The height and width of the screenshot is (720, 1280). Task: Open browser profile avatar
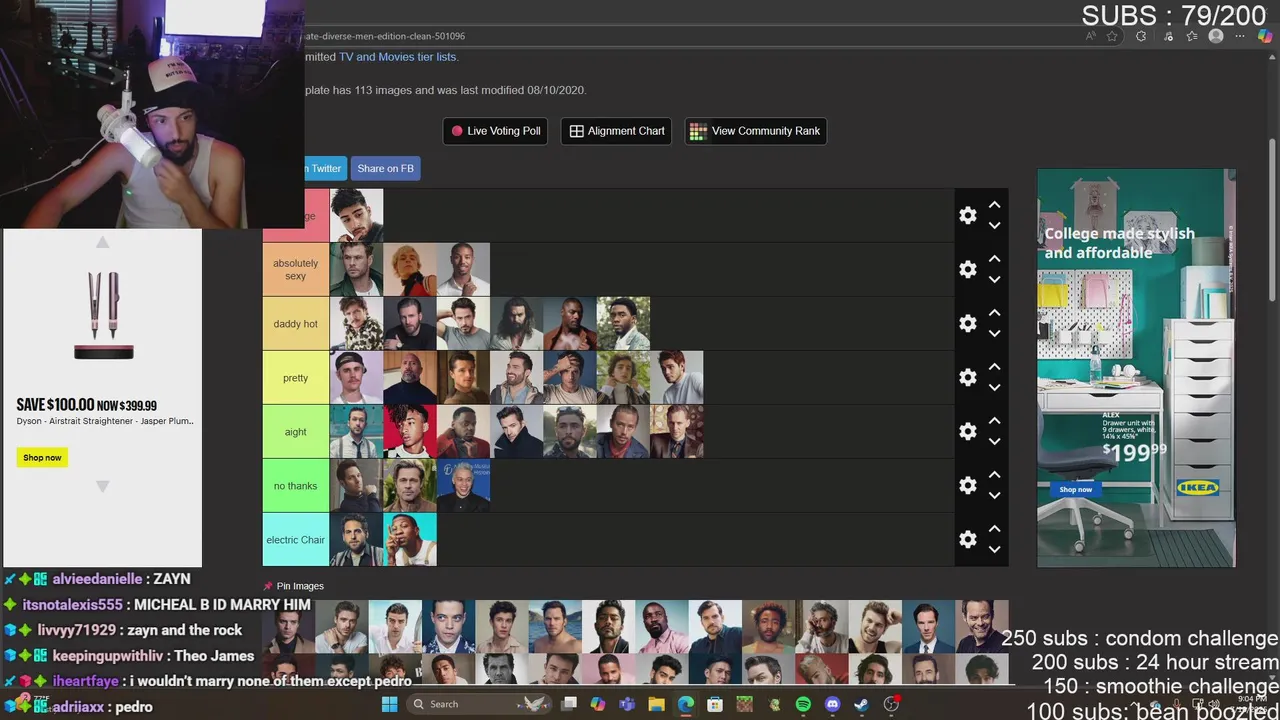click(x=1216, y=36)
